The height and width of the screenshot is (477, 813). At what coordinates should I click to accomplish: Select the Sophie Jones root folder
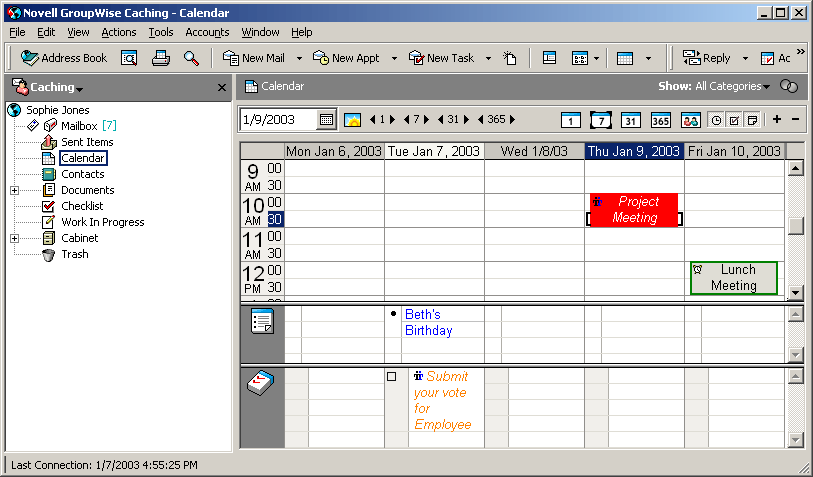(x=58, y=110)
